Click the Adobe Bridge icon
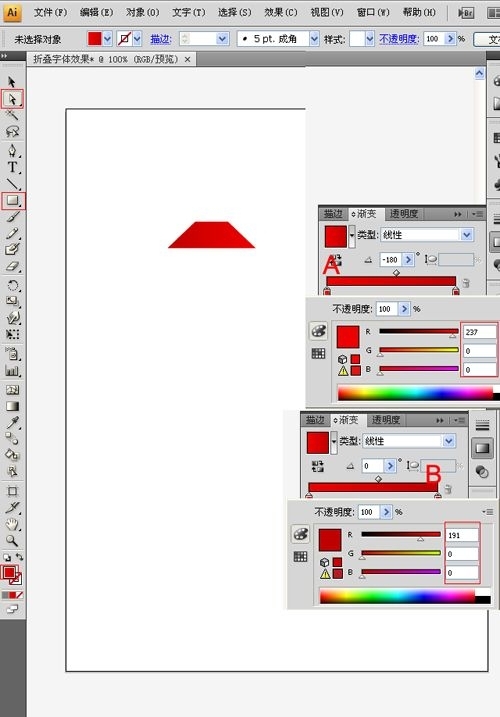This screenshot has width=500, height=717. tap(466, 13)
